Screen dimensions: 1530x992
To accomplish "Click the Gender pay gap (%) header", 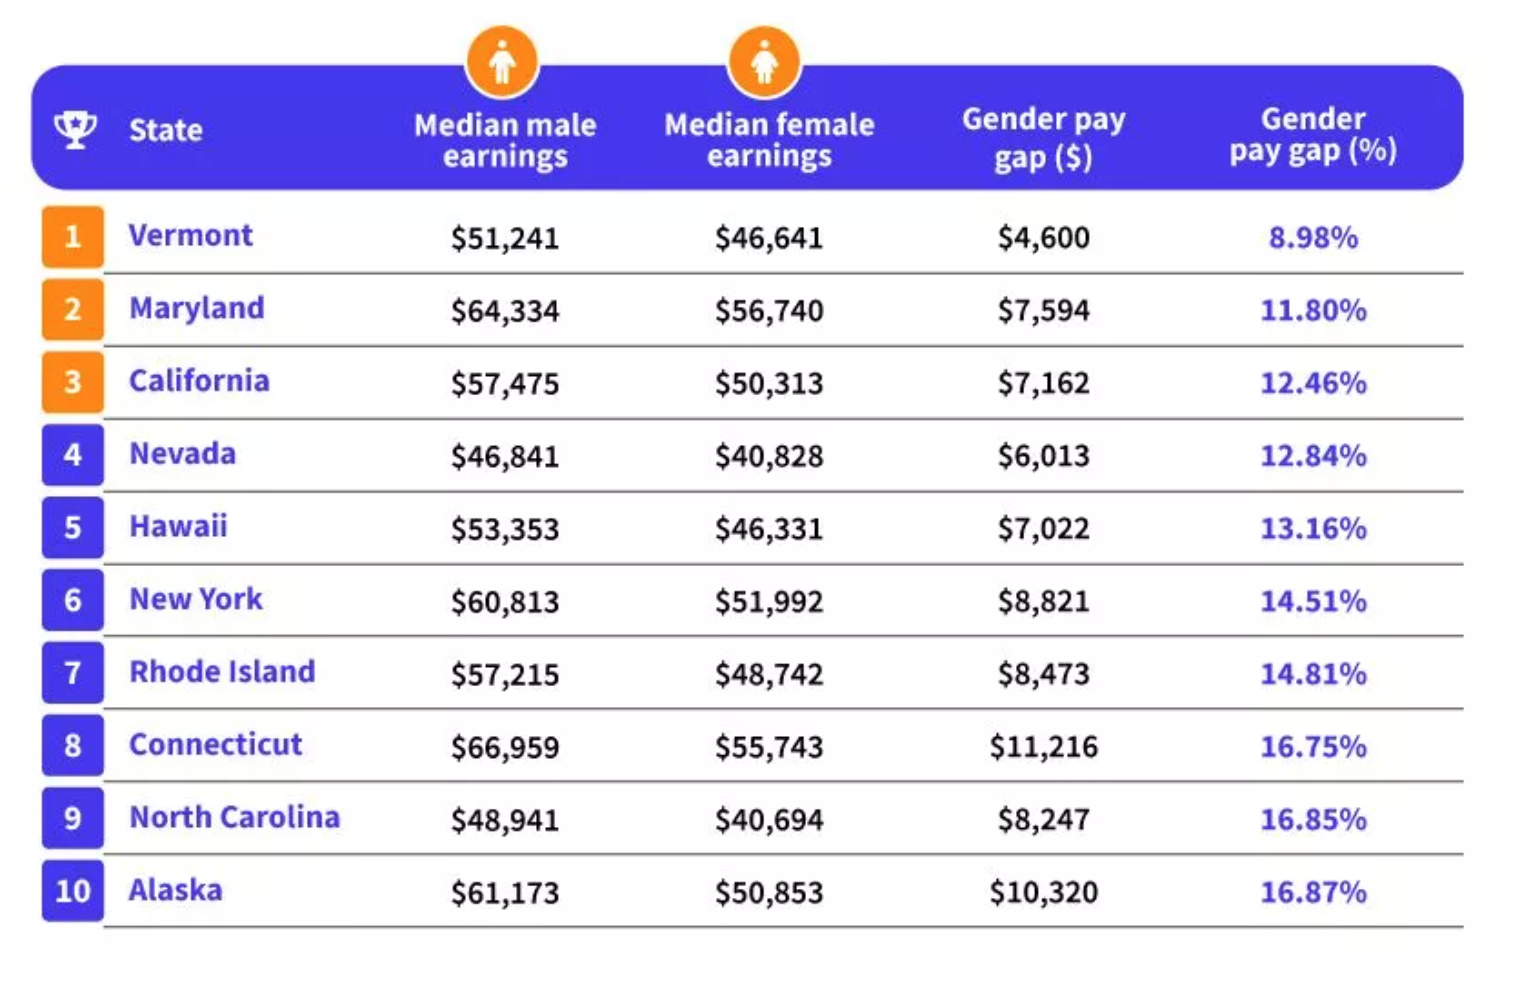I will pos(1312,135).
